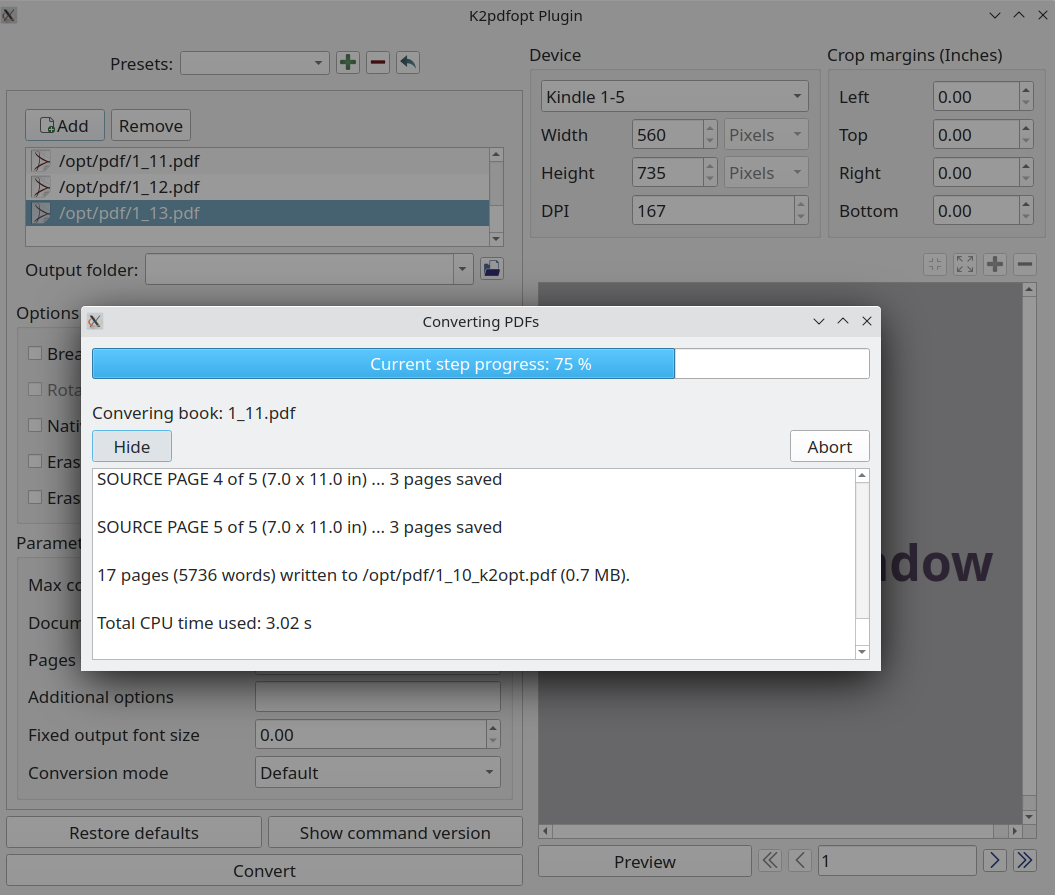This screenshot has width=1055, height=895.
Task: Toggle the checkbox beside 'Nati' option
Action: [35, 425]
